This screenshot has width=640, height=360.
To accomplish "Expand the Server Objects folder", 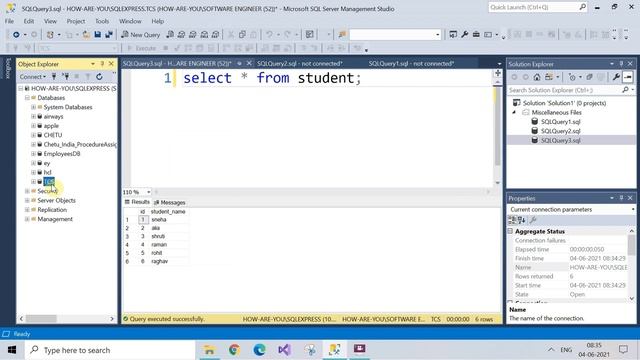I will point(27,200).
